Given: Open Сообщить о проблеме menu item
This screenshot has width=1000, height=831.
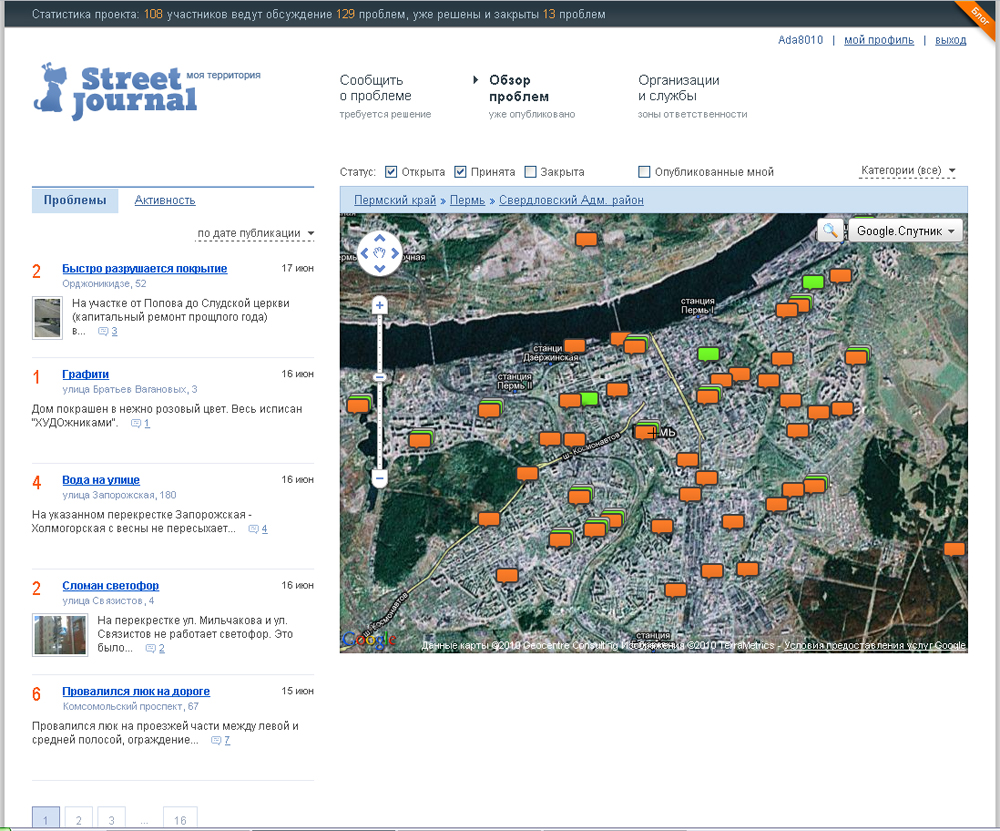Looking at the screenshot, I should [375, 88].
